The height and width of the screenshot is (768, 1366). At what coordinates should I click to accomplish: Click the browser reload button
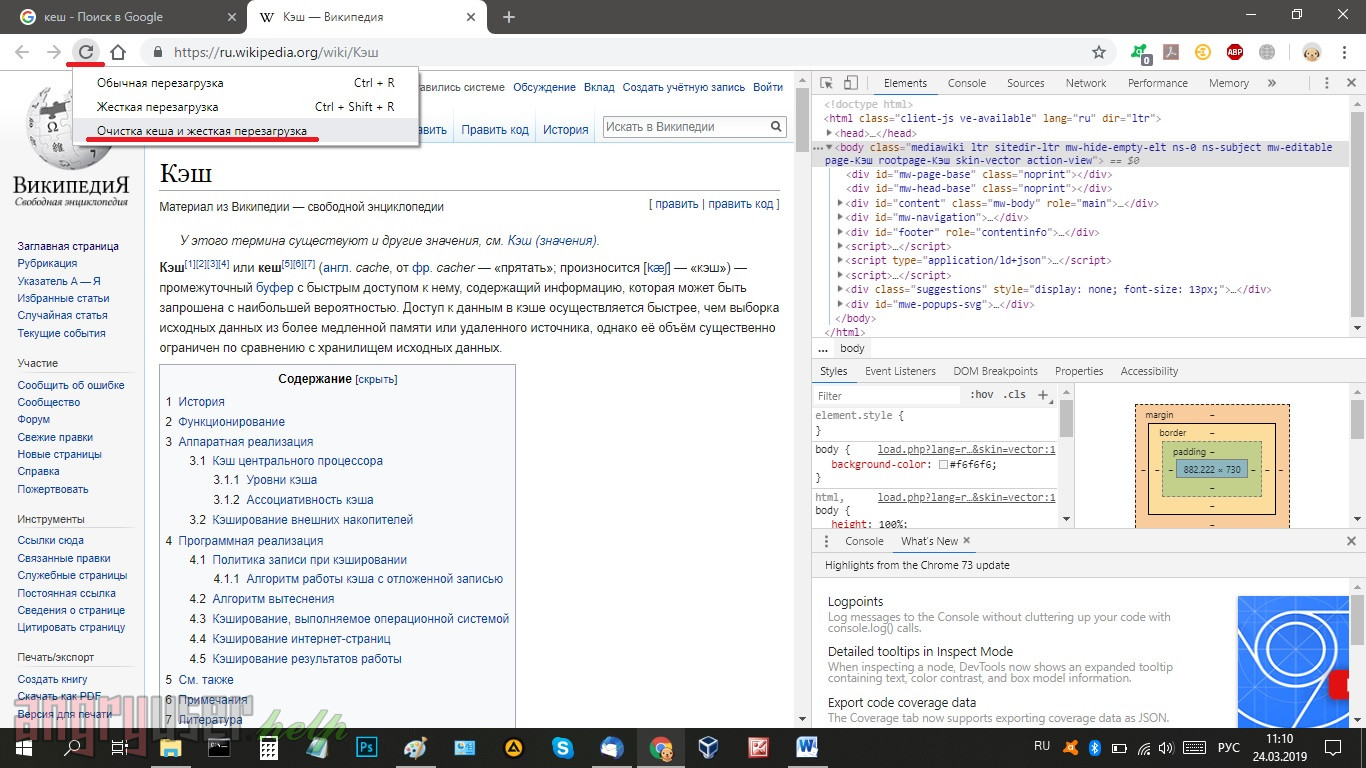click(86, 52)
